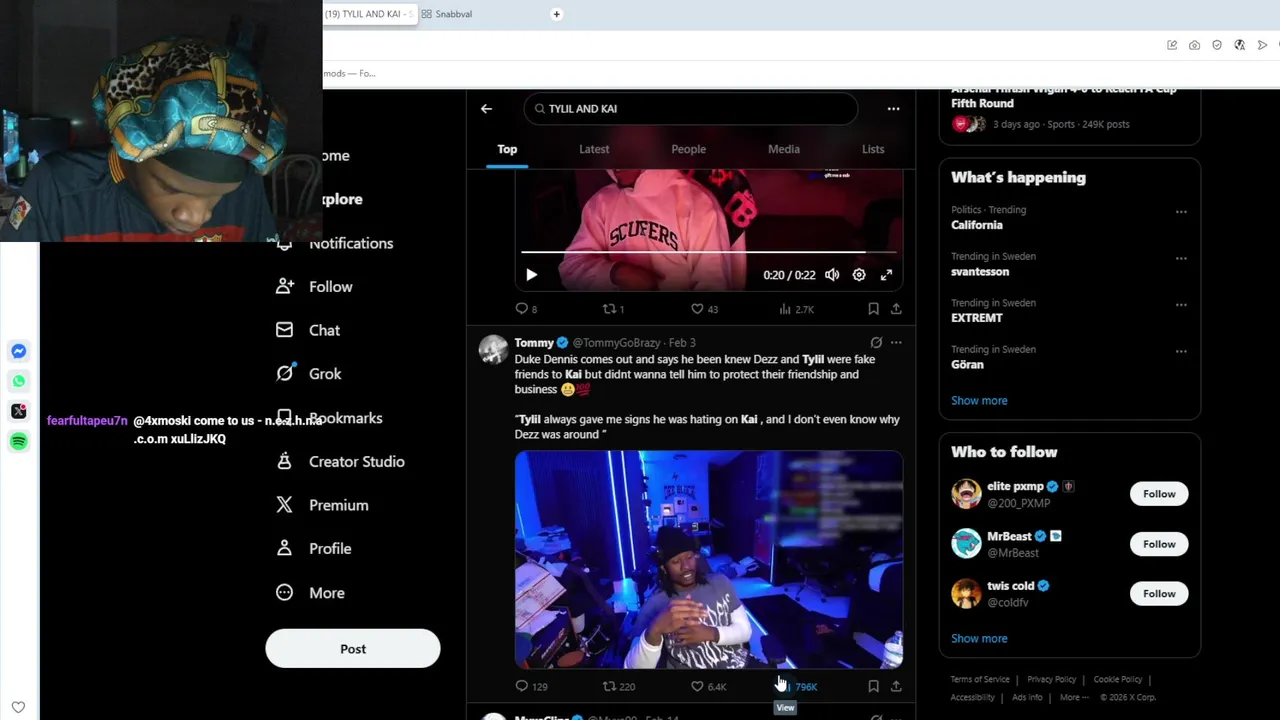
Task: Open MrBeast profile avatar
Action: pyautogui.click(x=966, y=543)
